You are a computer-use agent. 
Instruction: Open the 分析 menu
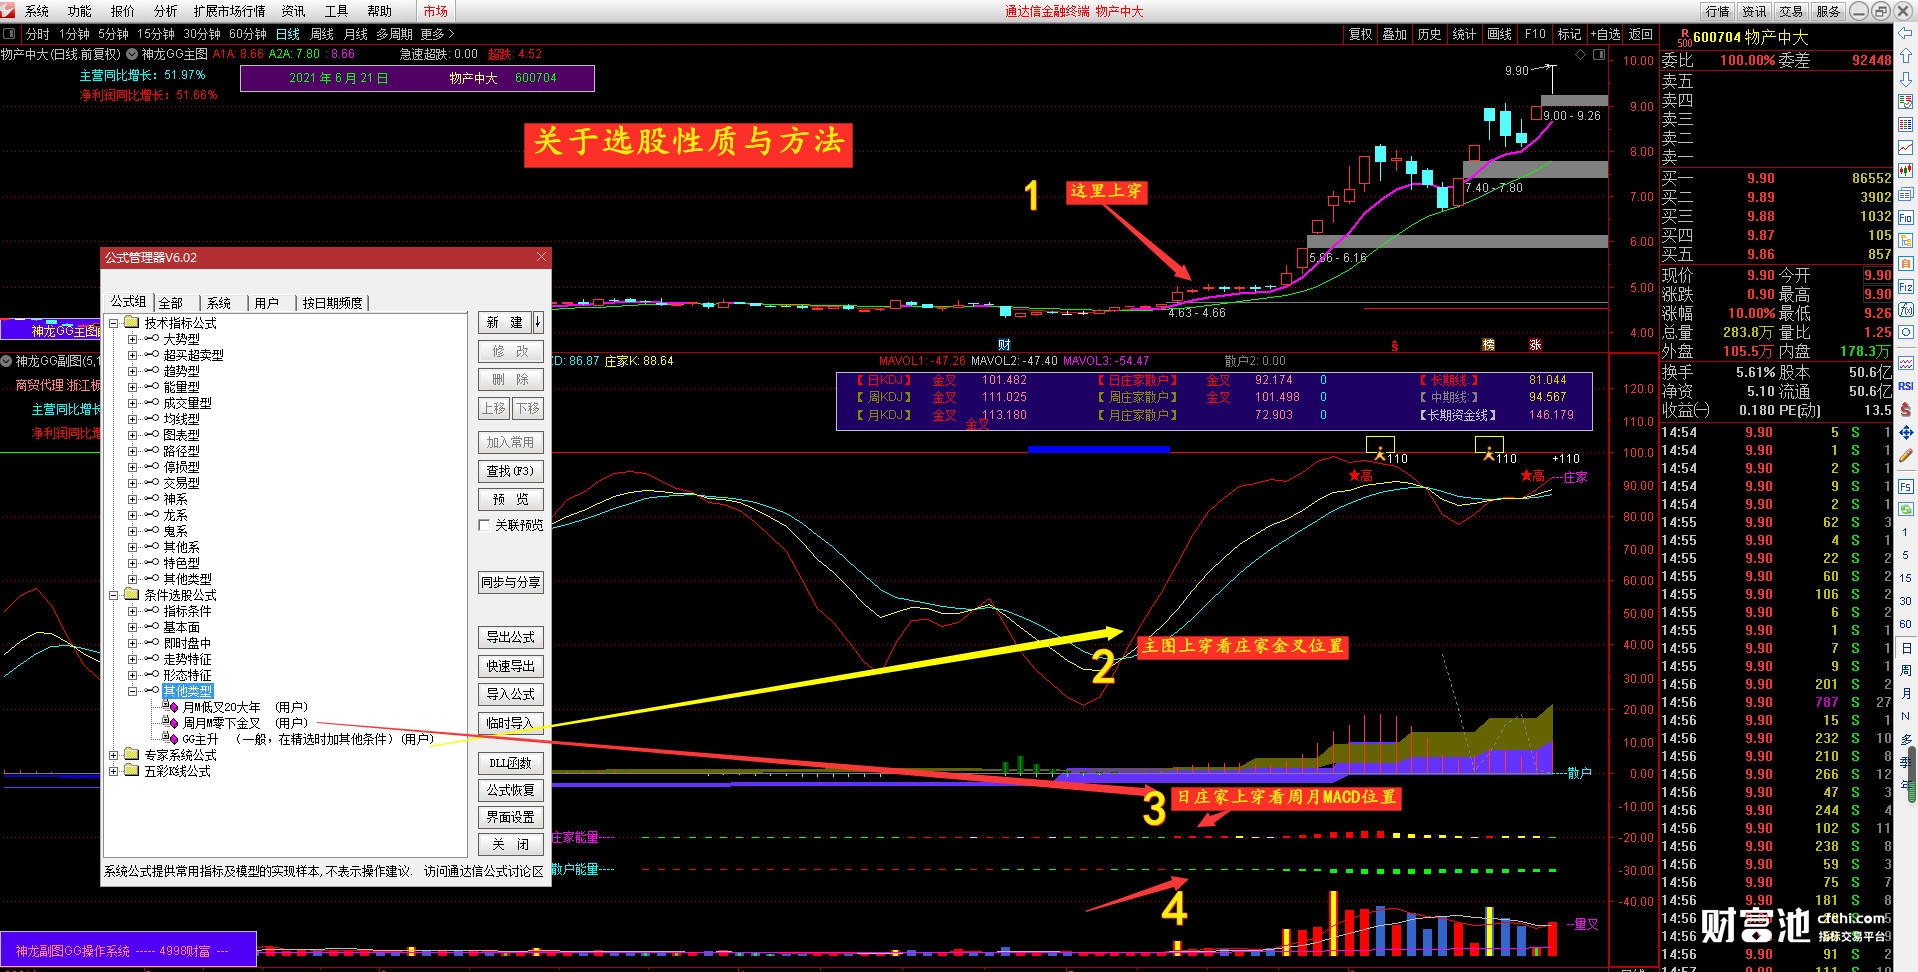tap(166, 11)
